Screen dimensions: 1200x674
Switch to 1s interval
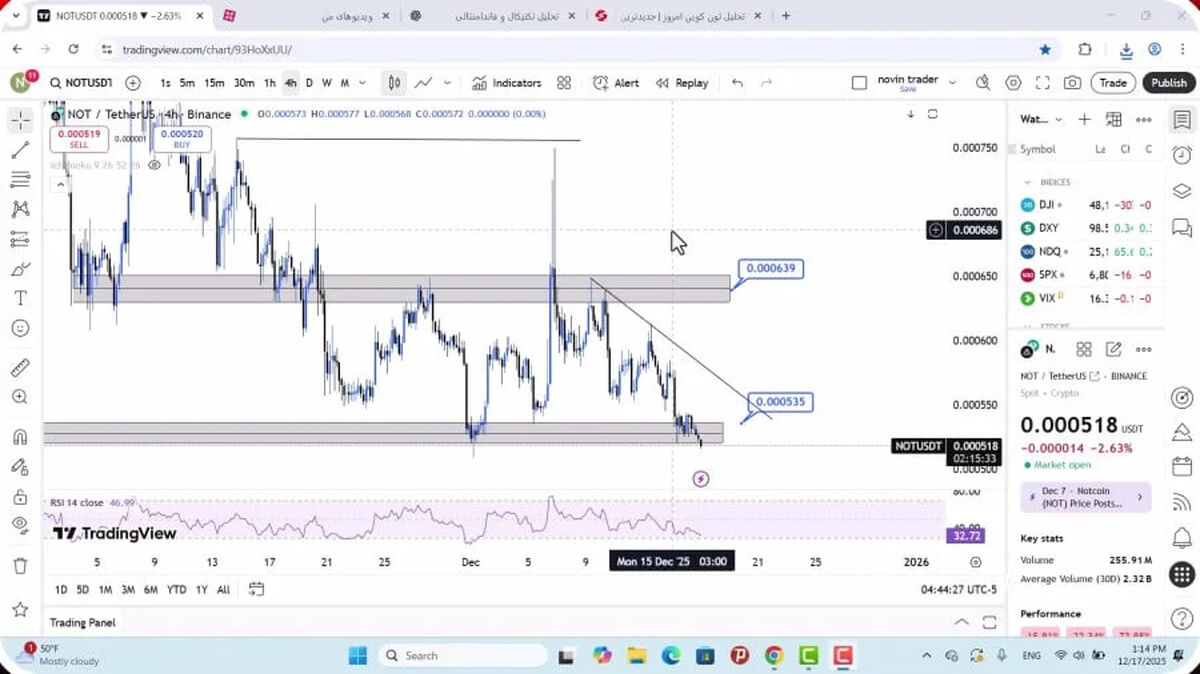(165, 83)
